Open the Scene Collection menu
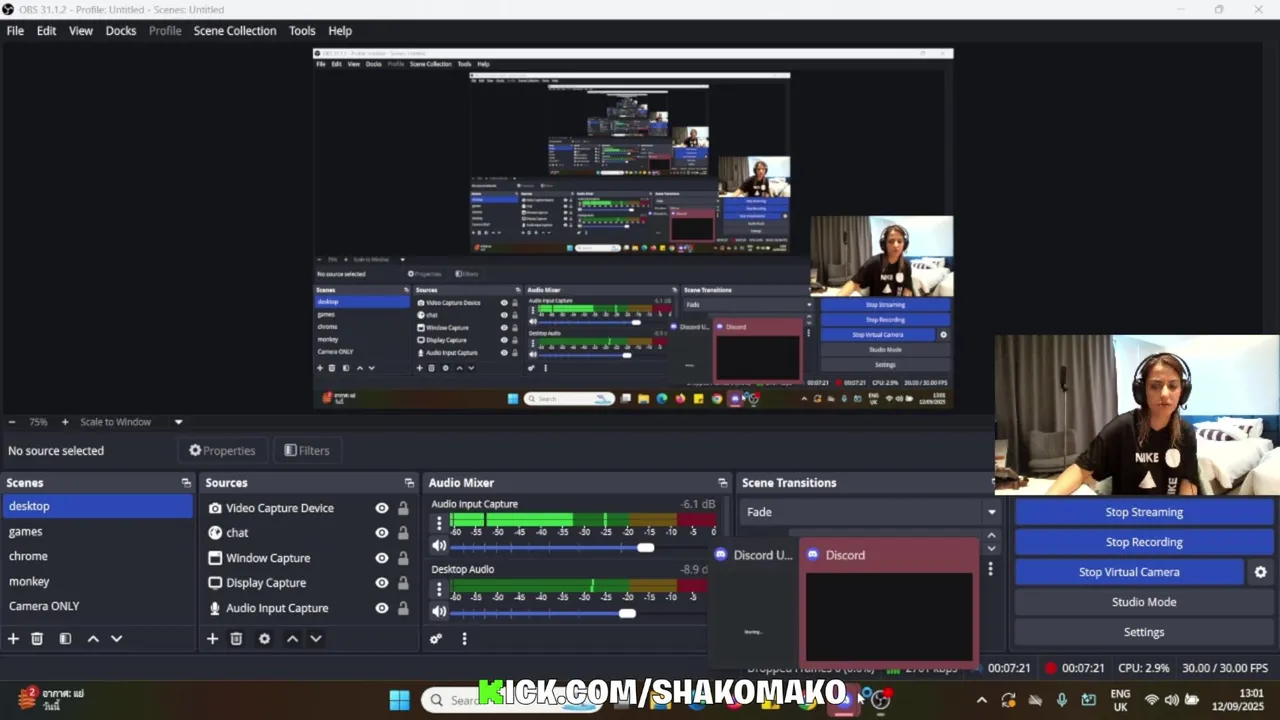 click(235, 31)
